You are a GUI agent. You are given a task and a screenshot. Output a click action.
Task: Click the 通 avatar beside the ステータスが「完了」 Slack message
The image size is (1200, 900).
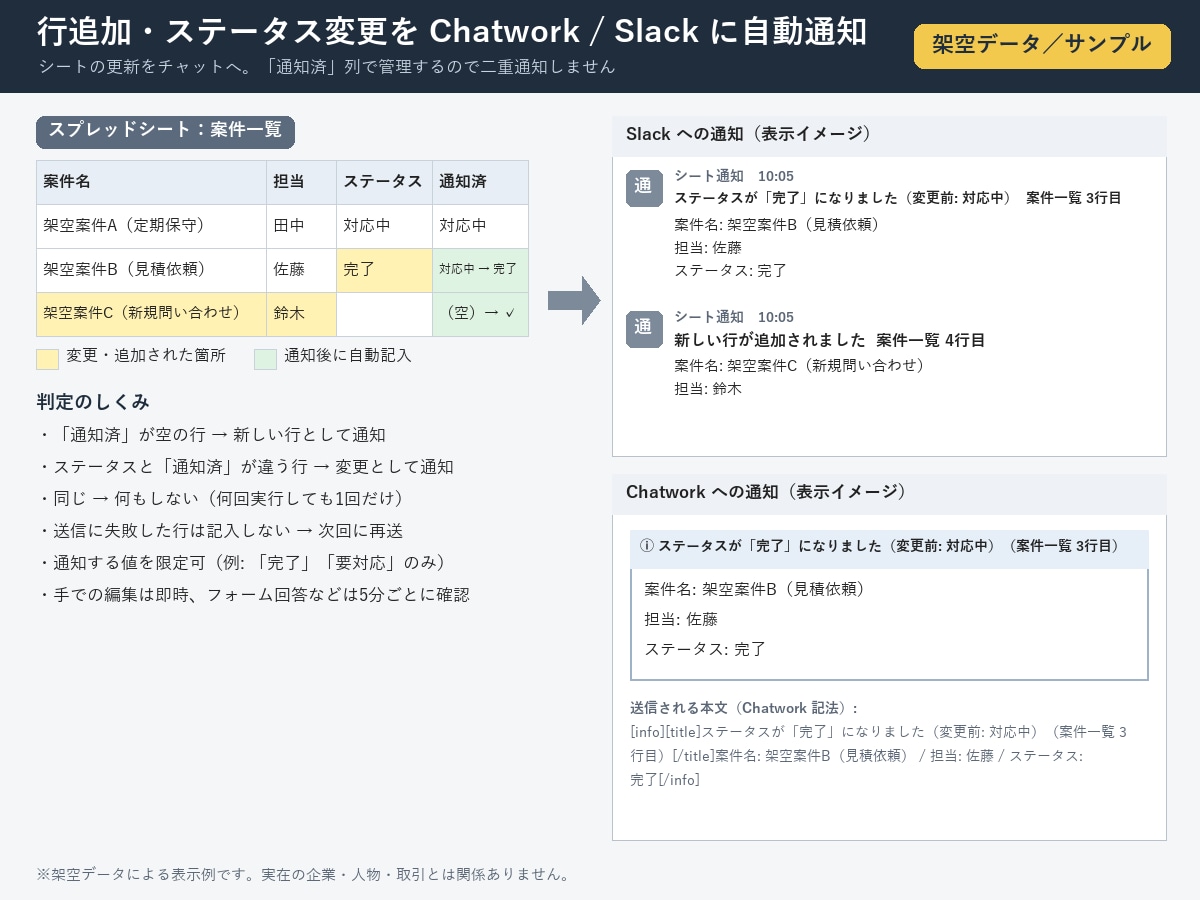pos(643,187)
